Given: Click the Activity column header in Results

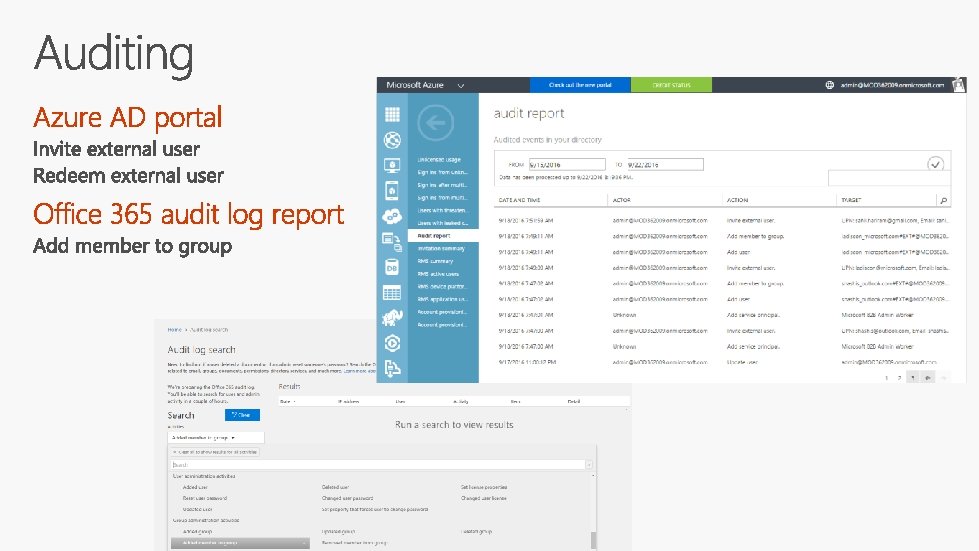Looking at the screenshot, I should 461,401.
